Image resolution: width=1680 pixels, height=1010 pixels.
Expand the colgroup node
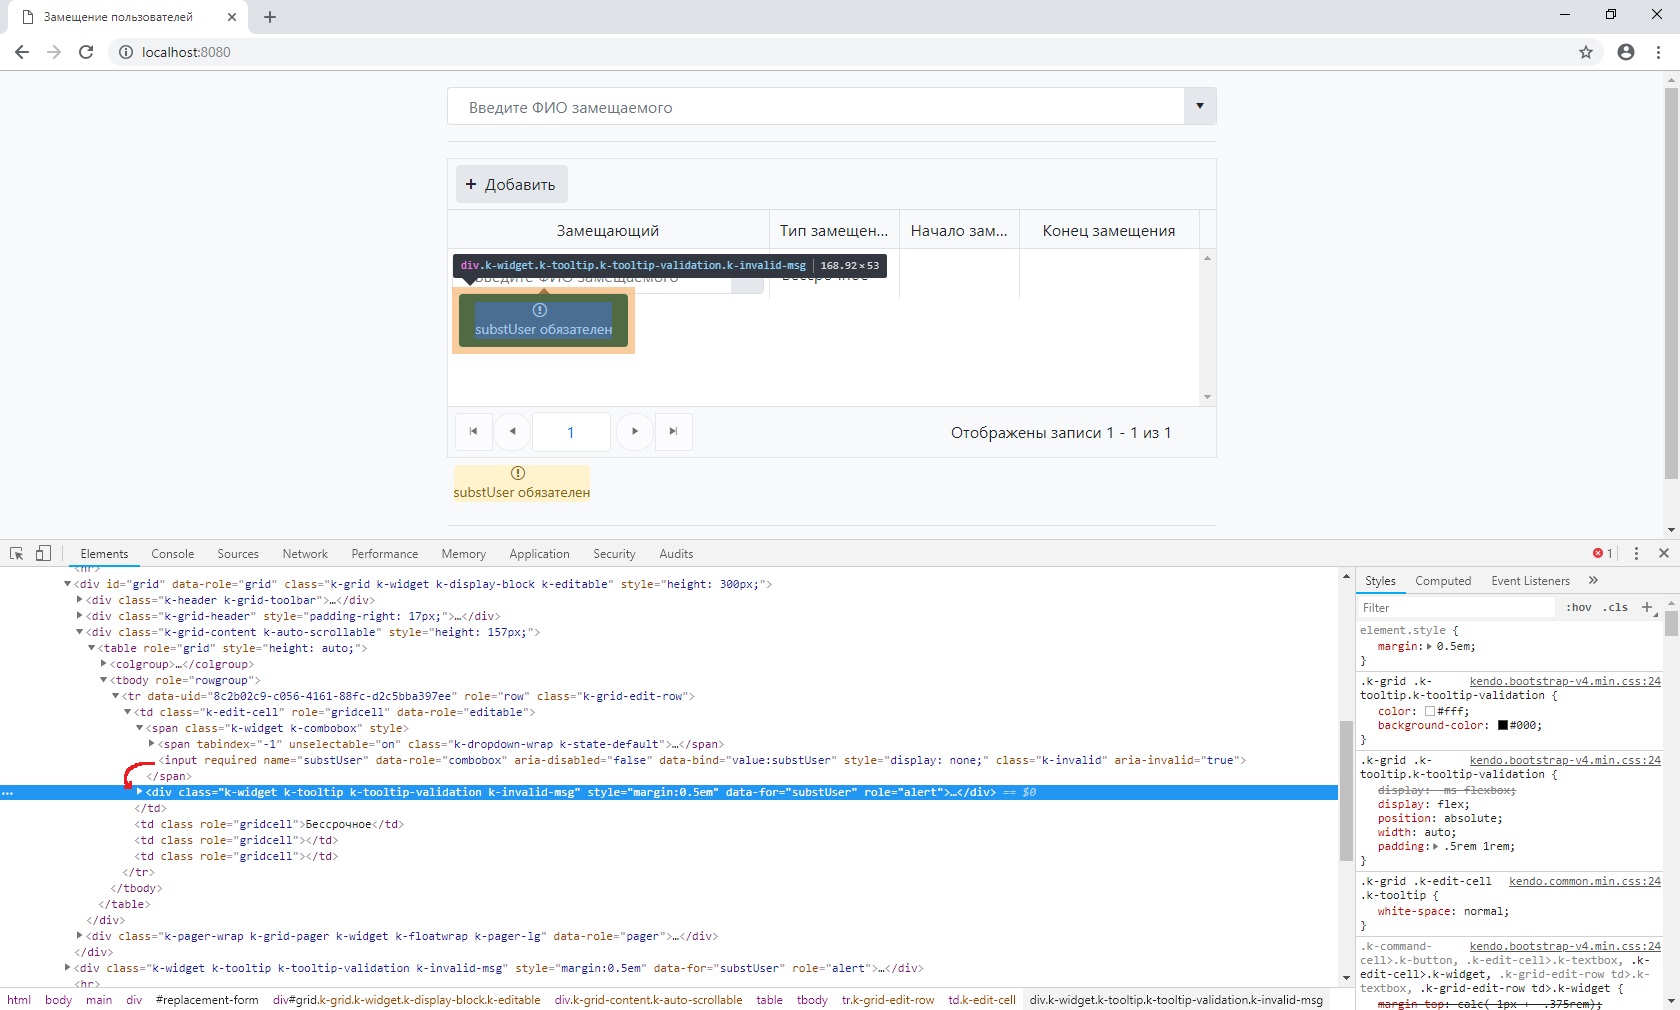[104, 664]
